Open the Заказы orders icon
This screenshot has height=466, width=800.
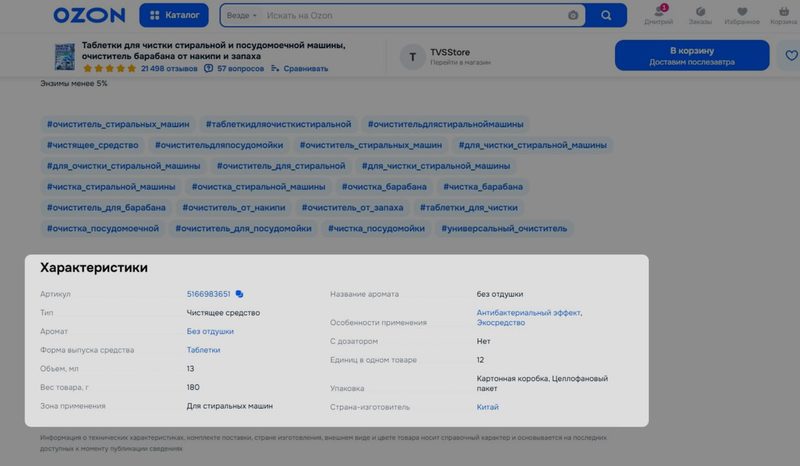pyautogui.click(x=700, y=15)
